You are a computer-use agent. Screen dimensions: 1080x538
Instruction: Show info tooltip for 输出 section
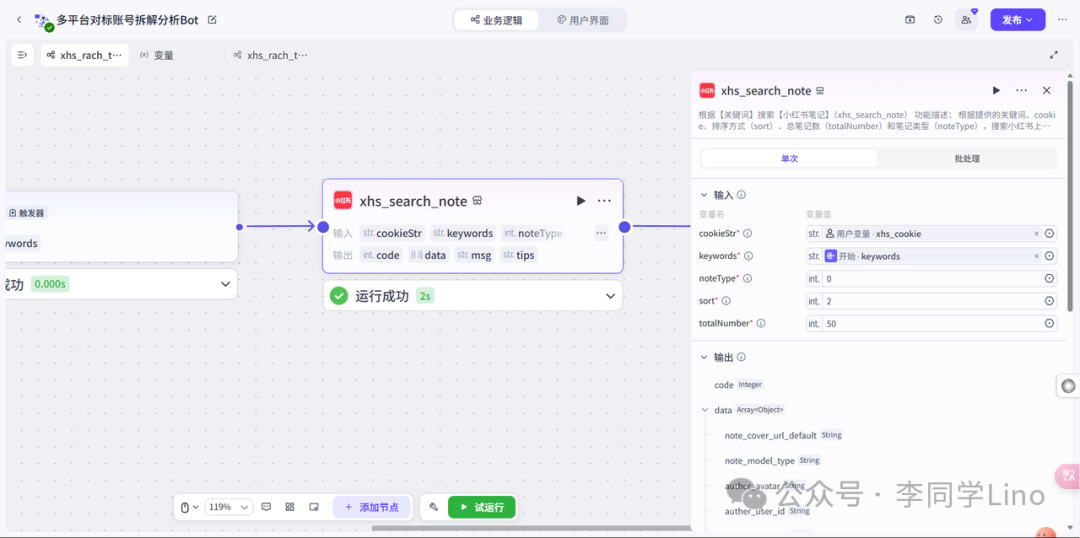tap(741, 358)
